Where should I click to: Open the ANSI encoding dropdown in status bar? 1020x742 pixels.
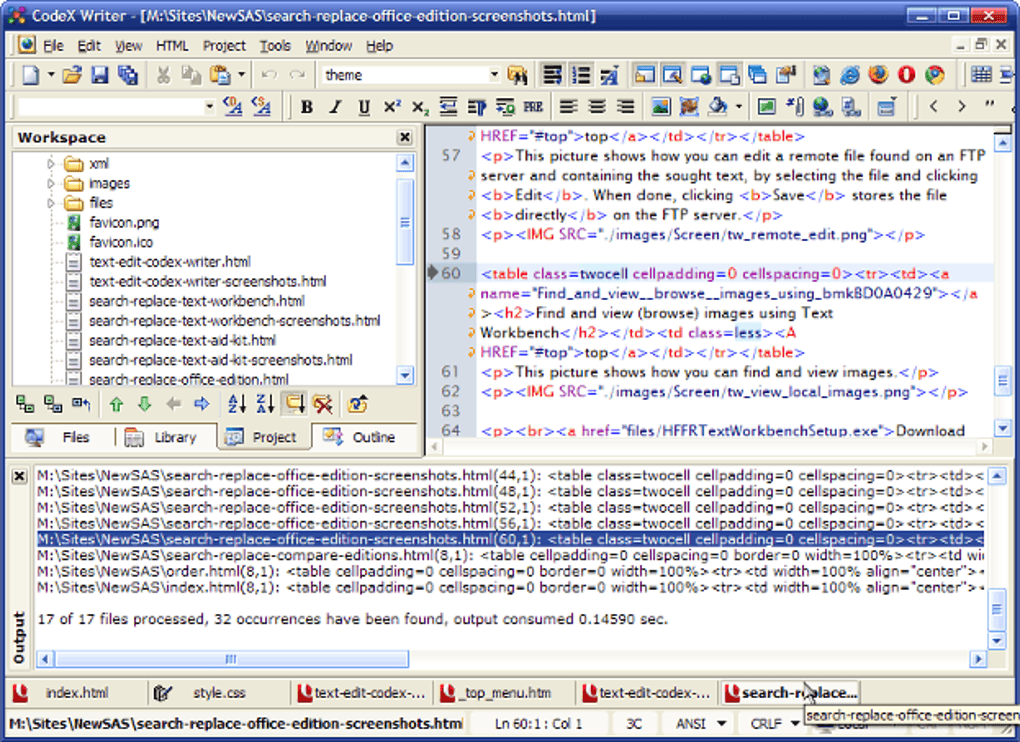721,723
